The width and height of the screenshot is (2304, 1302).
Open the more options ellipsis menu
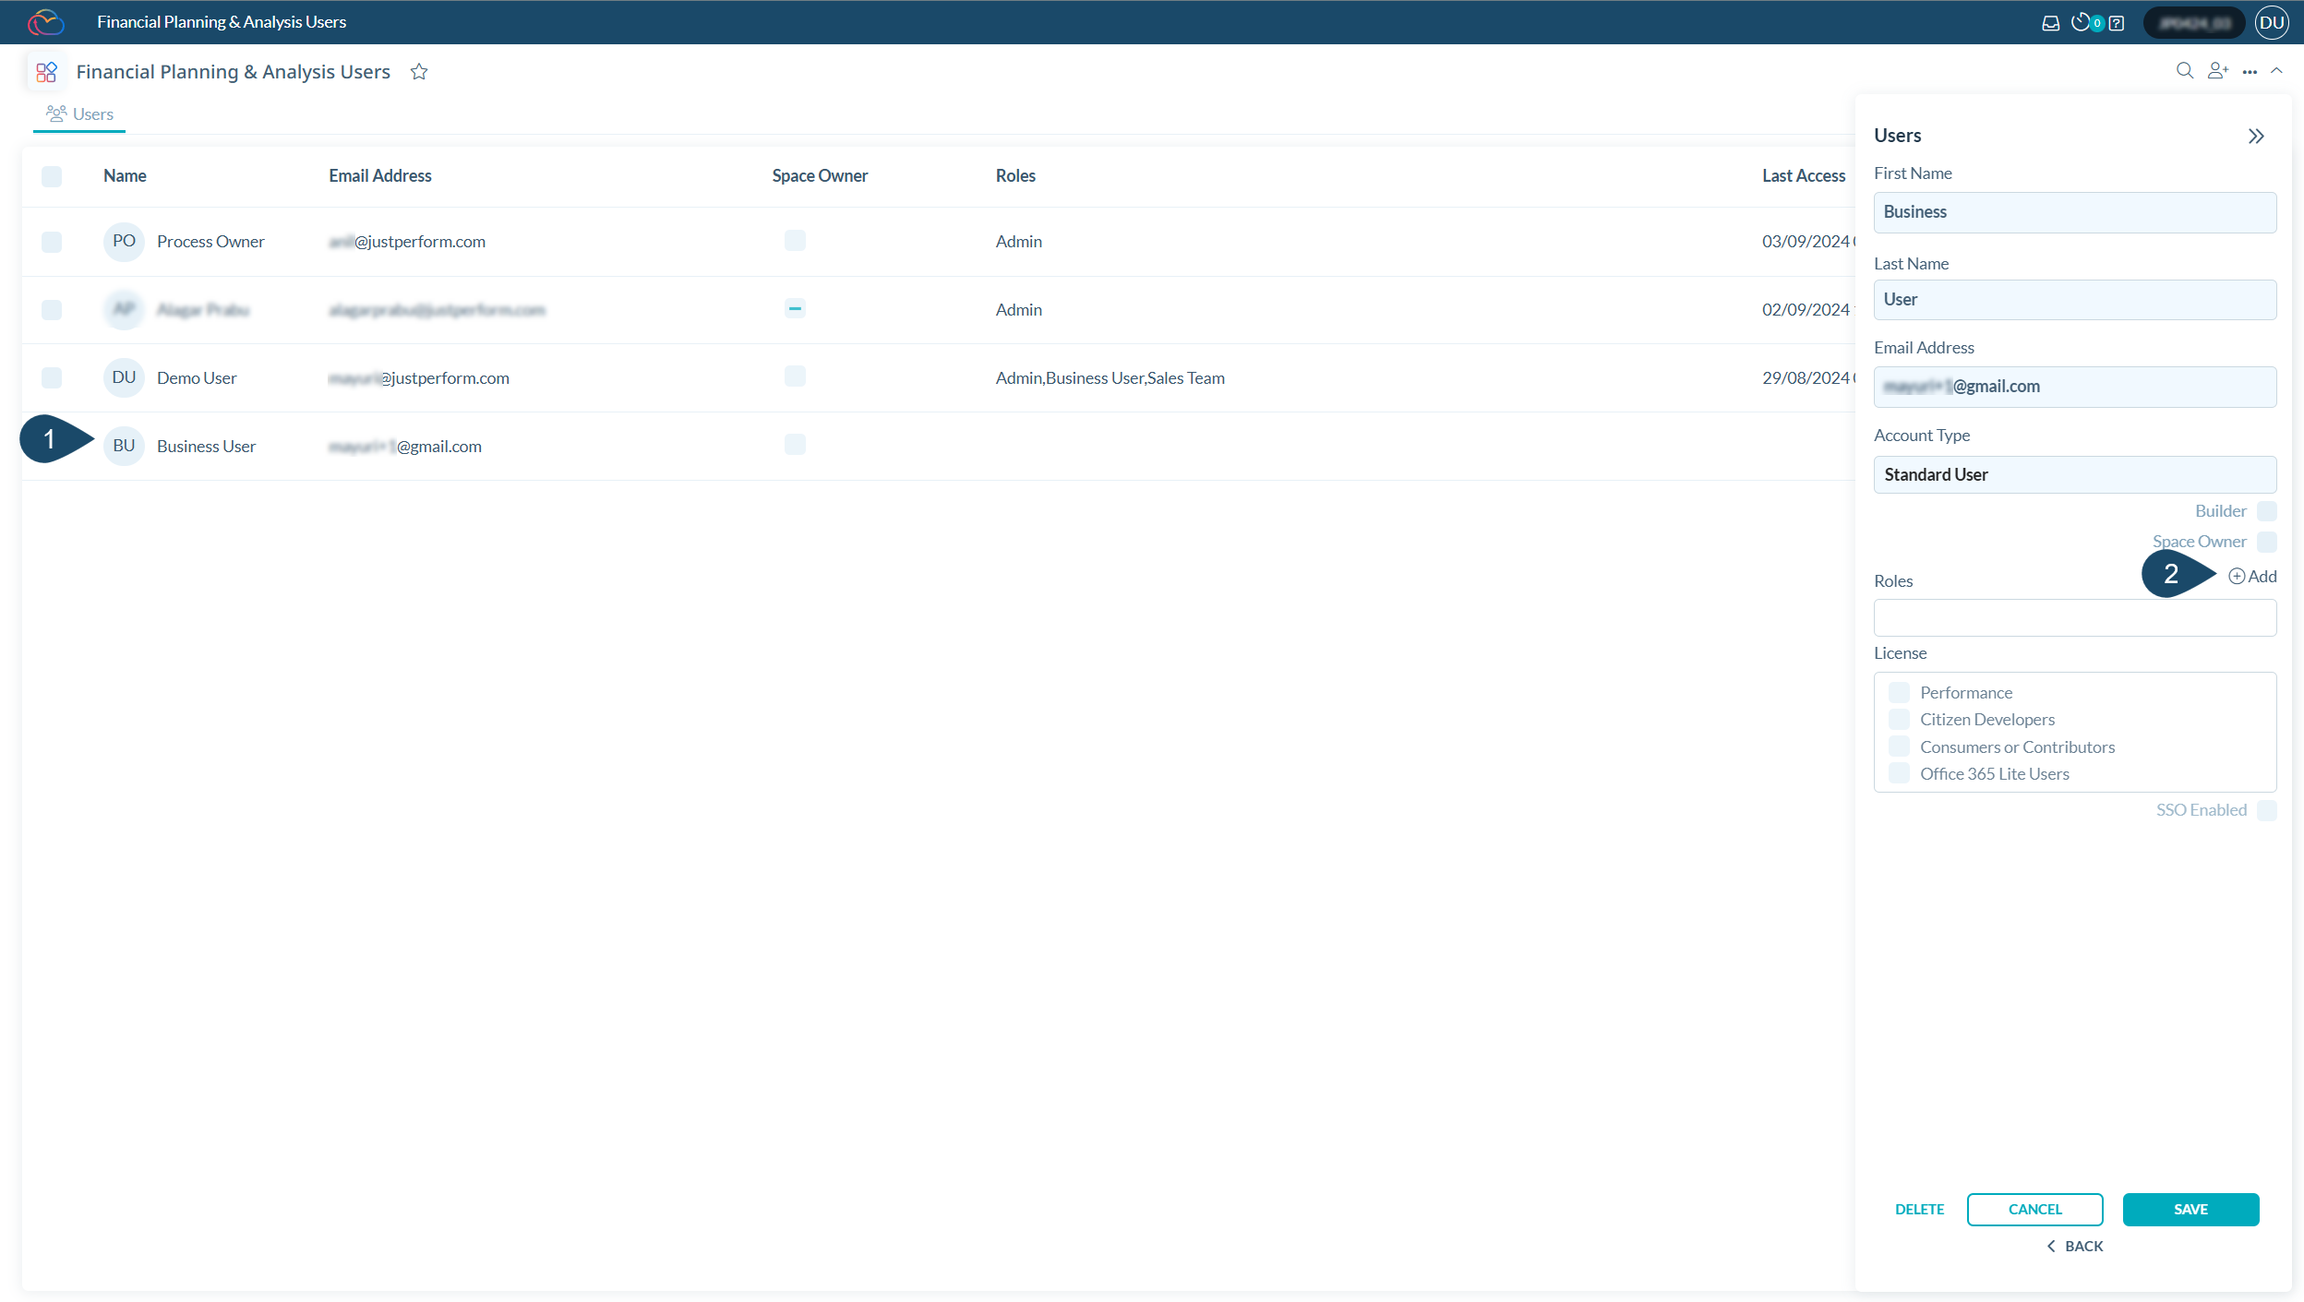tap(2250, 71)
